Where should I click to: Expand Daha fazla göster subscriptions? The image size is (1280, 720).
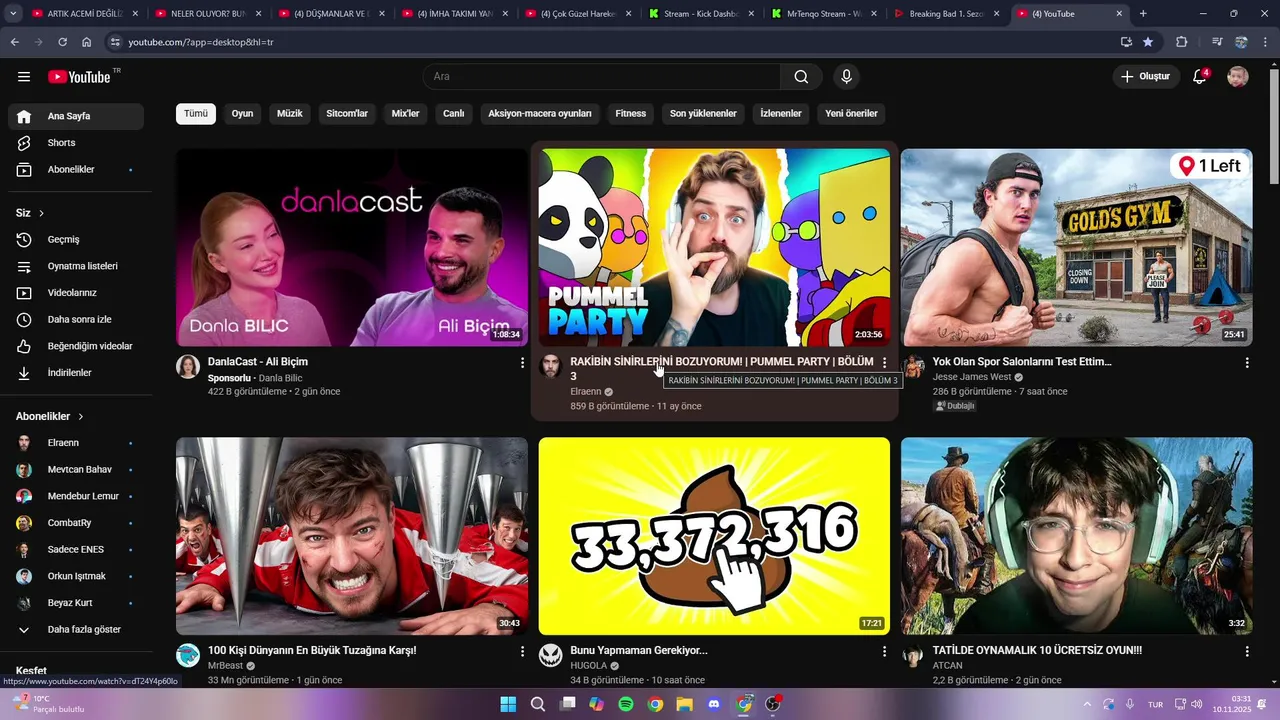click(x=76, y=629)
